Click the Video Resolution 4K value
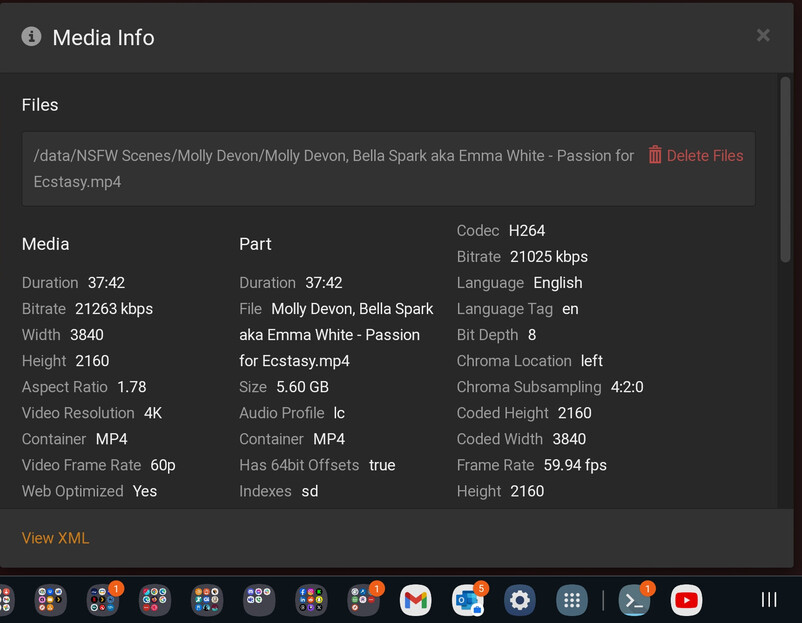 [x=152, y=413]
